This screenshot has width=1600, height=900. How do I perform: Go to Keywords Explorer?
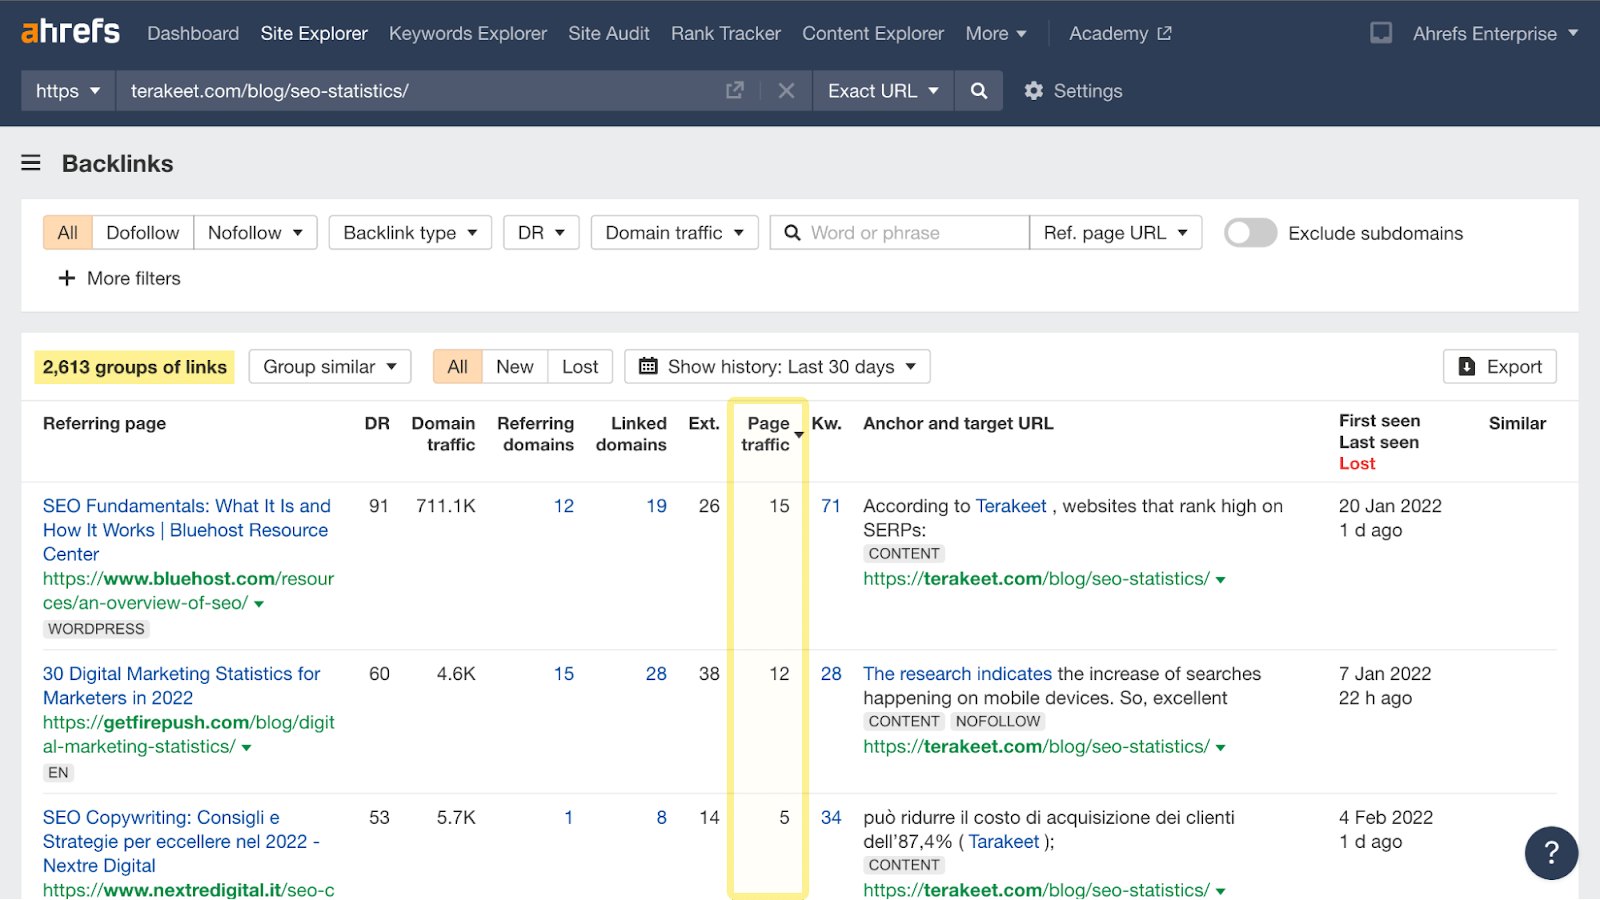tap(467, 33)
